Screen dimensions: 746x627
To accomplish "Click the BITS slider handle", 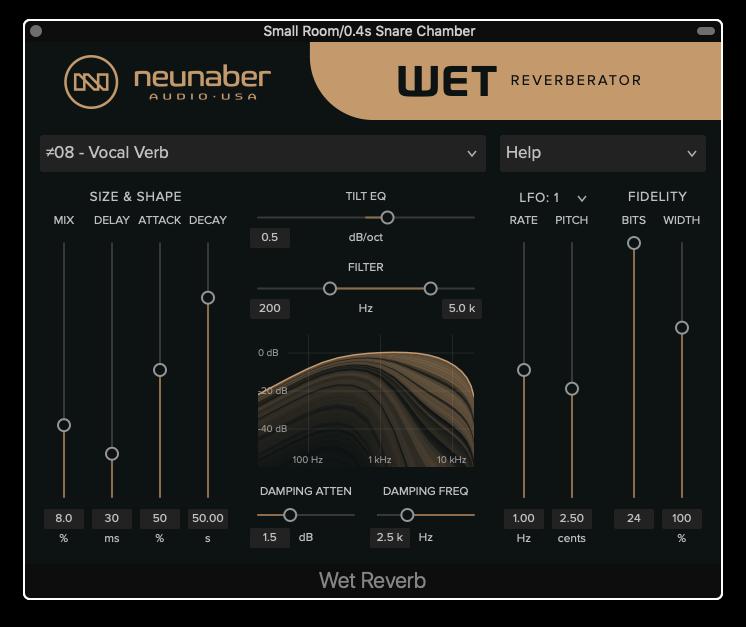I will pos(634,243).
